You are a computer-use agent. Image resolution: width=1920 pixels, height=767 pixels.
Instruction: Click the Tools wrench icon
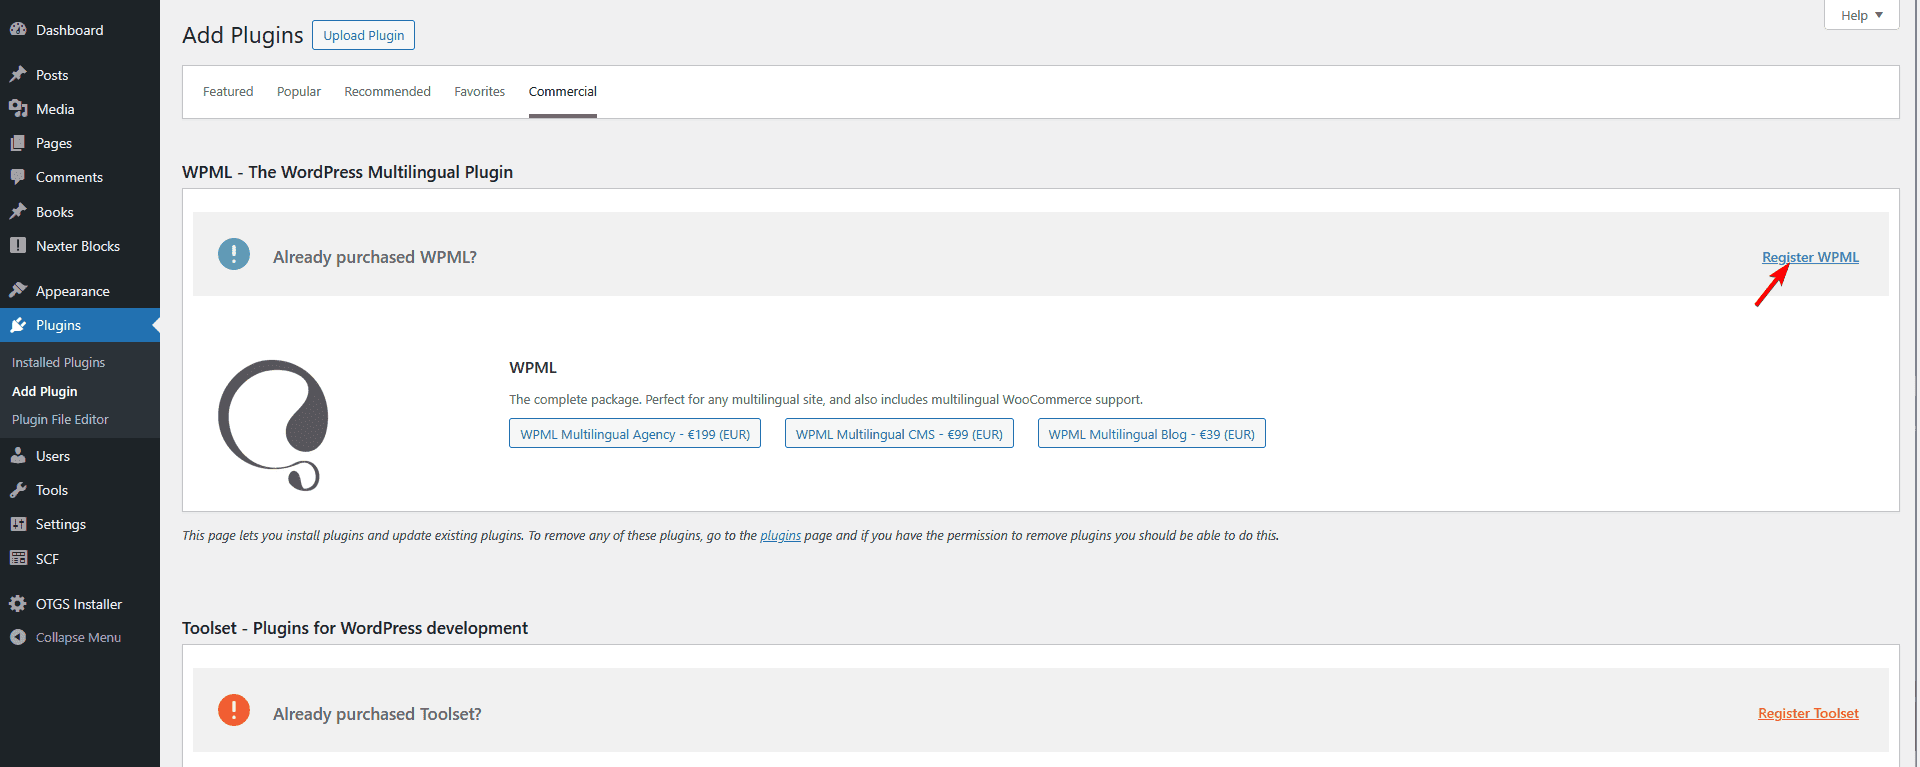click(18, 490)
